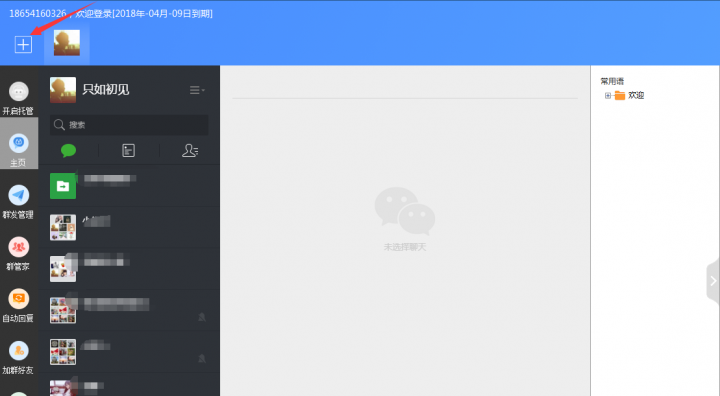Select the 欢迎 folder
This screenshot has height=396, width=720.
coord(630,95)
